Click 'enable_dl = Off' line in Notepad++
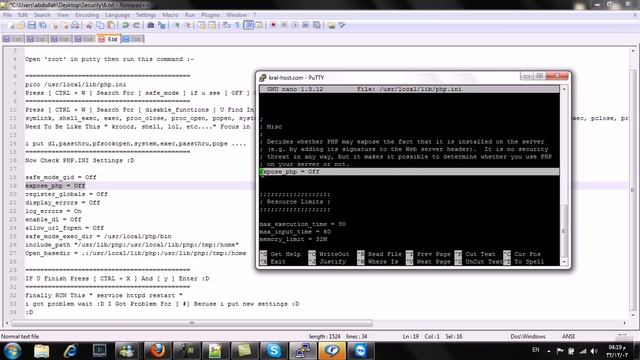This screenshot has width=640, height=360. [x=53, y=220]
